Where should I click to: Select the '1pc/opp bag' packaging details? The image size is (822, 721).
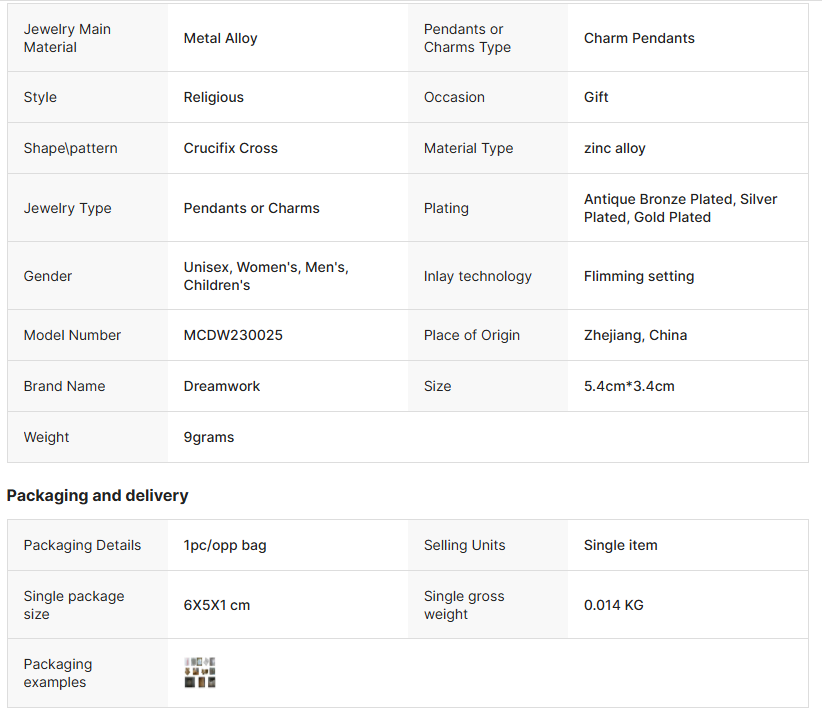tap(224, 545)
